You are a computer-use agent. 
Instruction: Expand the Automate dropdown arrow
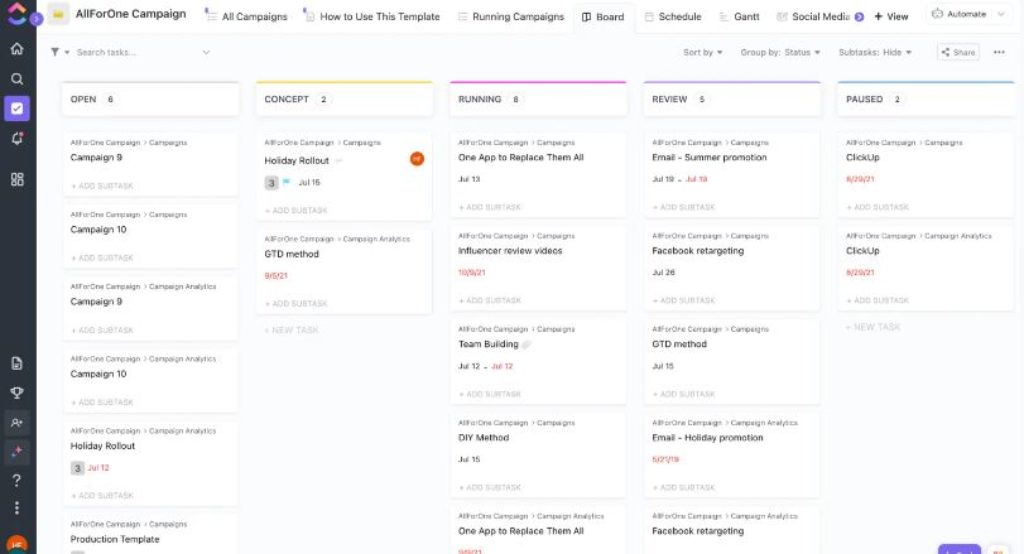[1000, 14]
